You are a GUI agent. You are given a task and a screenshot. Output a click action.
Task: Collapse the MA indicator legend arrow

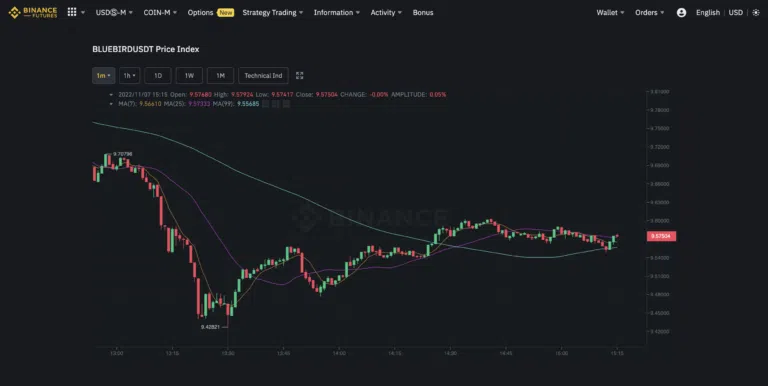pos(111,104)
